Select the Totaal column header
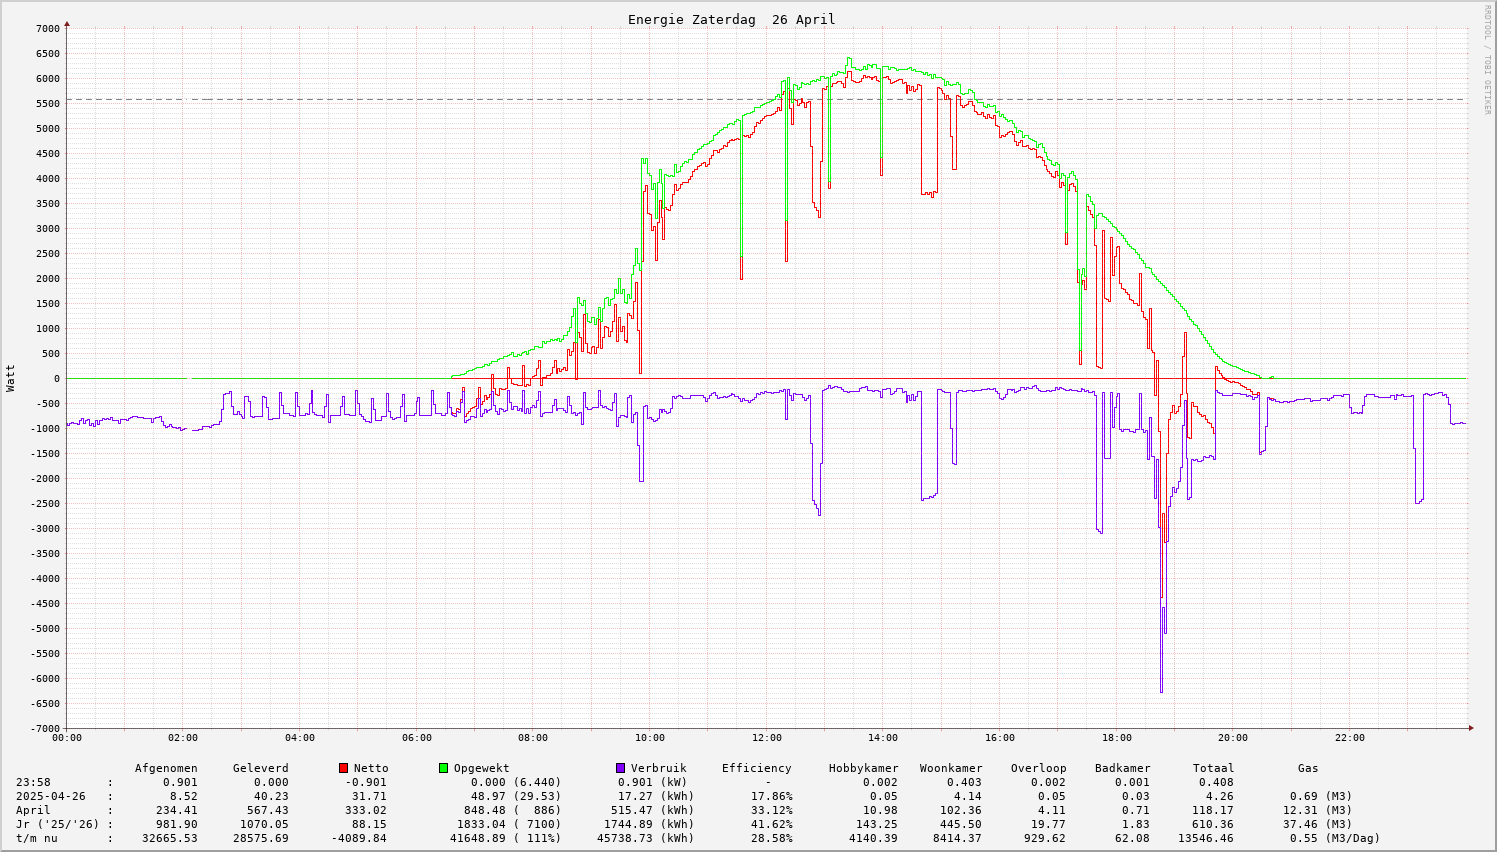 click(1213, 768)
